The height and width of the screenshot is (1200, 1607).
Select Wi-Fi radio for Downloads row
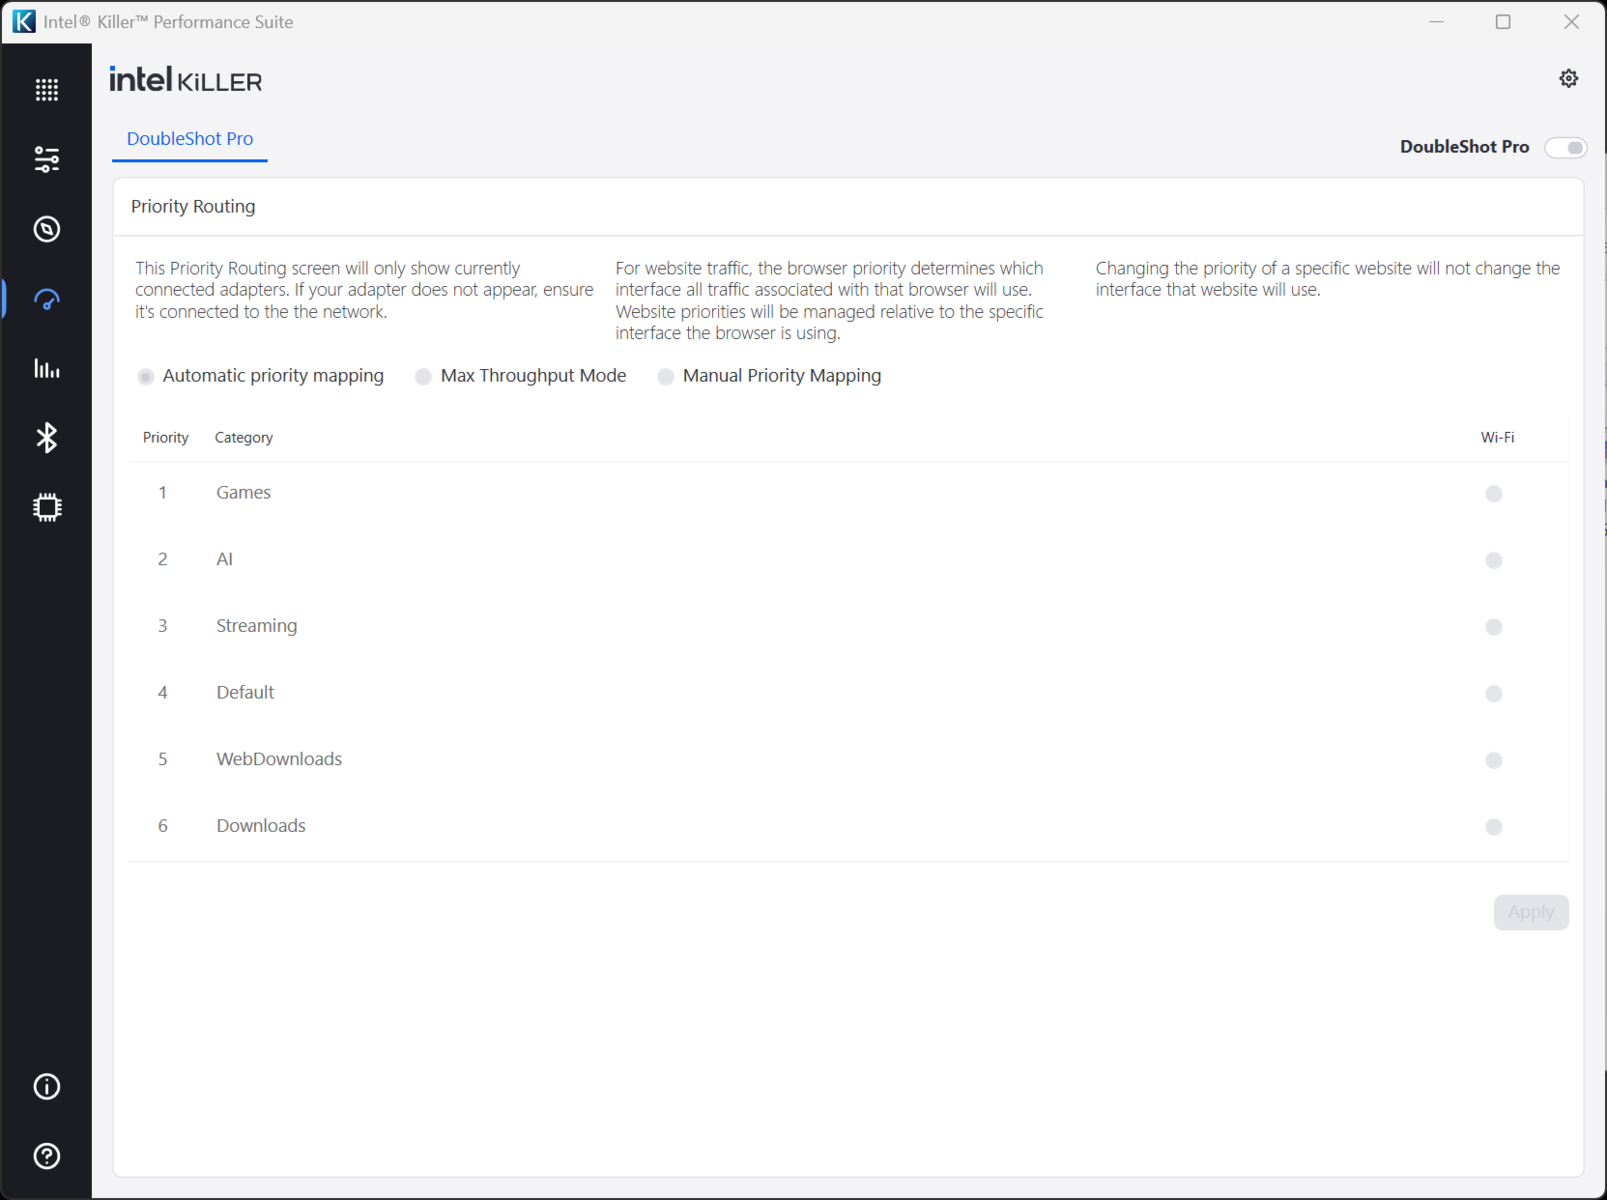pyautogui.click(x=1494, y=827)
